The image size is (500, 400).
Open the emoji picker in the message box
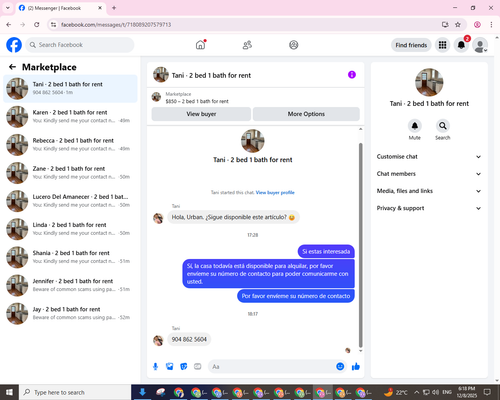(x=340, y=366)
